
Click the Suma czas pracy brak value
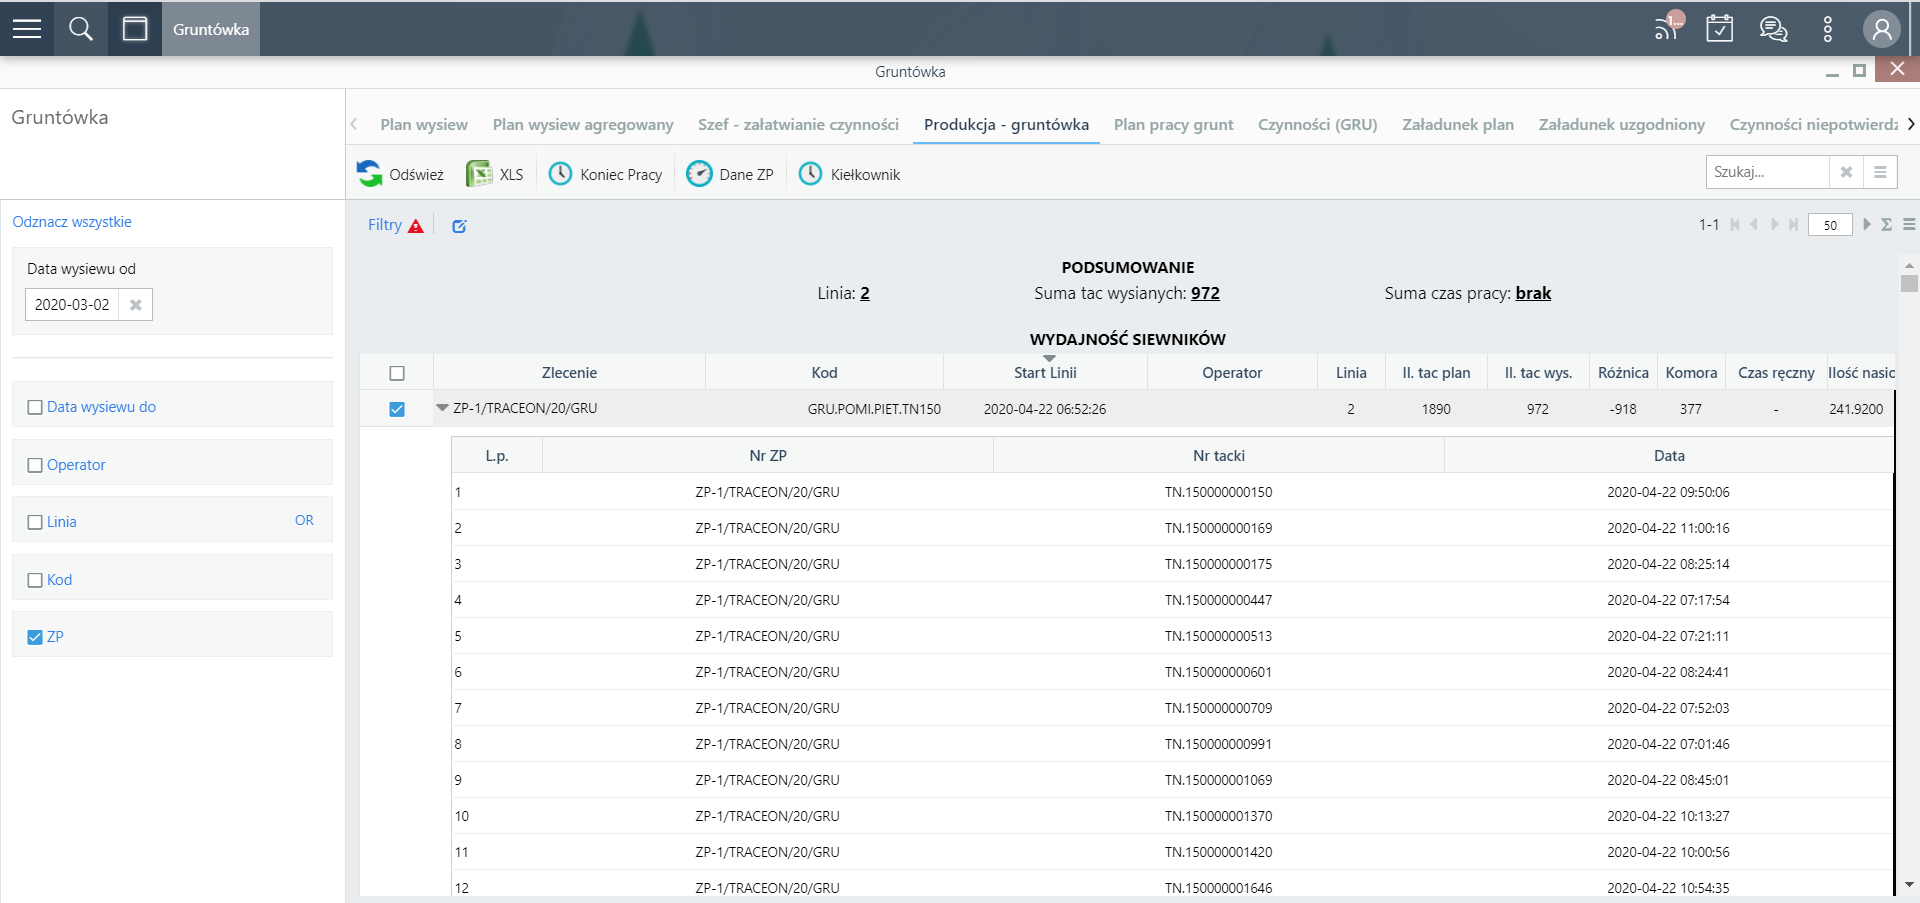(x=1533, y=293)
